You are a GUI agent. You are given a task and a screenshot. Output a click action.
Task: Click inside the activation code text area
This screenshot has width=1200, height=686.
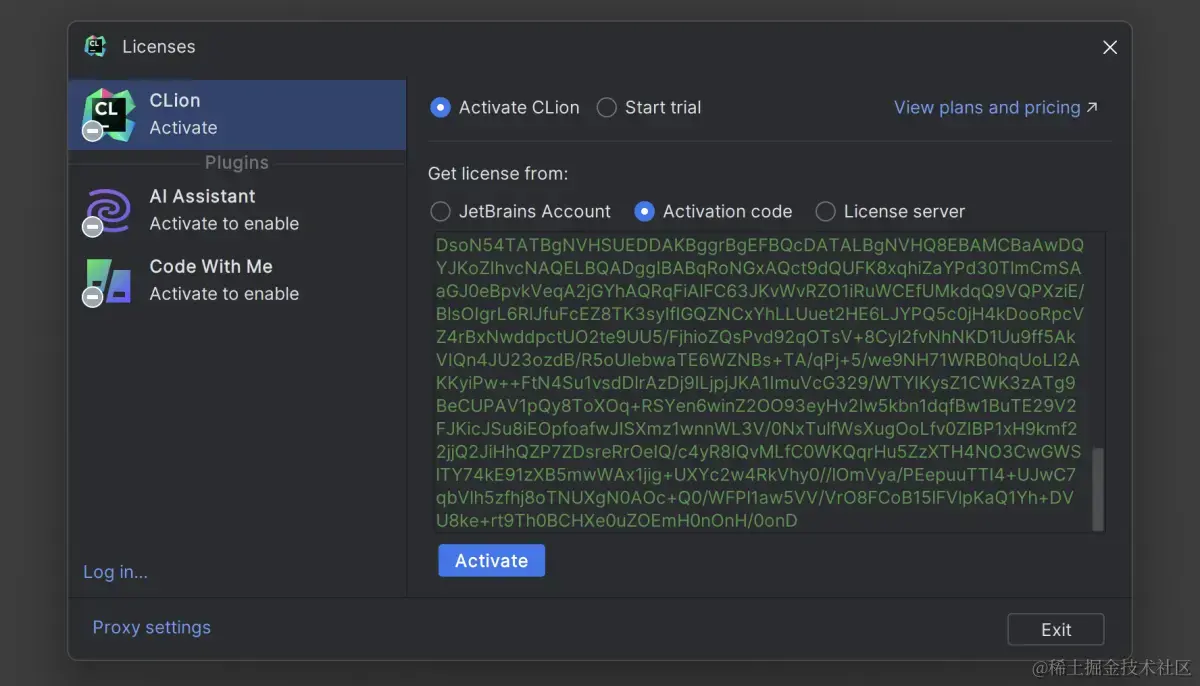pos(768,382)
